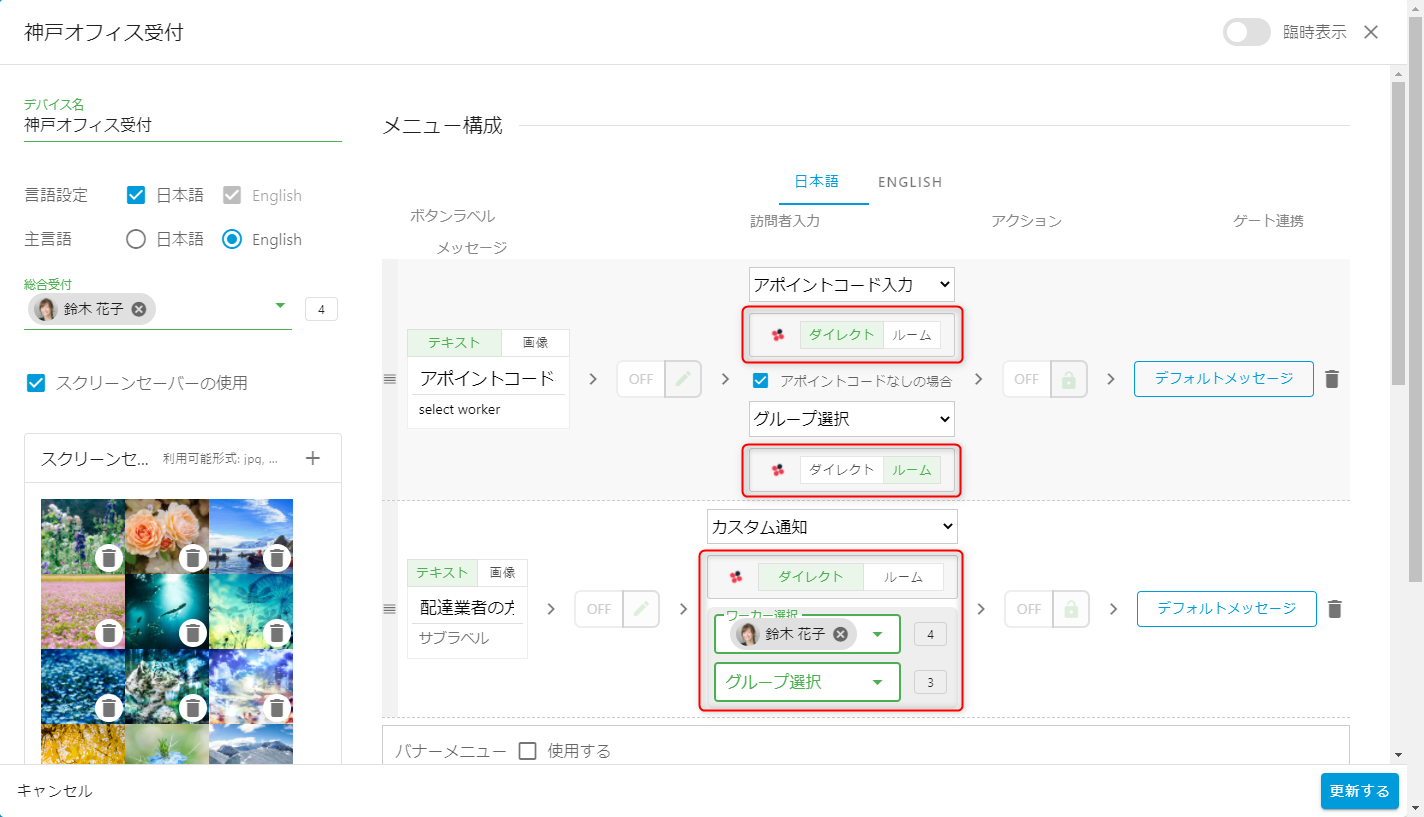Select 日本語 as the 主言語 radio option

[x=136, y=239]
